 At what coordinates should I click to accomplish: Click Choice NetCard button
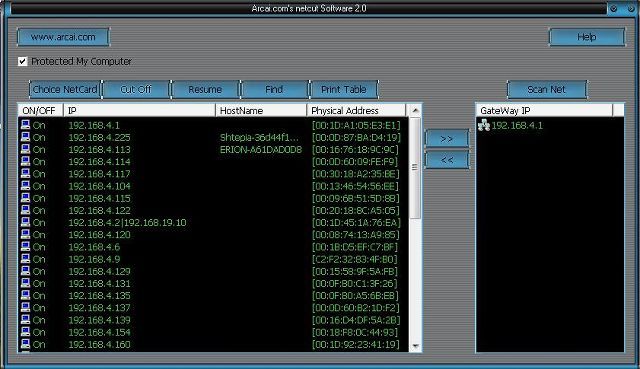[65, 89]
